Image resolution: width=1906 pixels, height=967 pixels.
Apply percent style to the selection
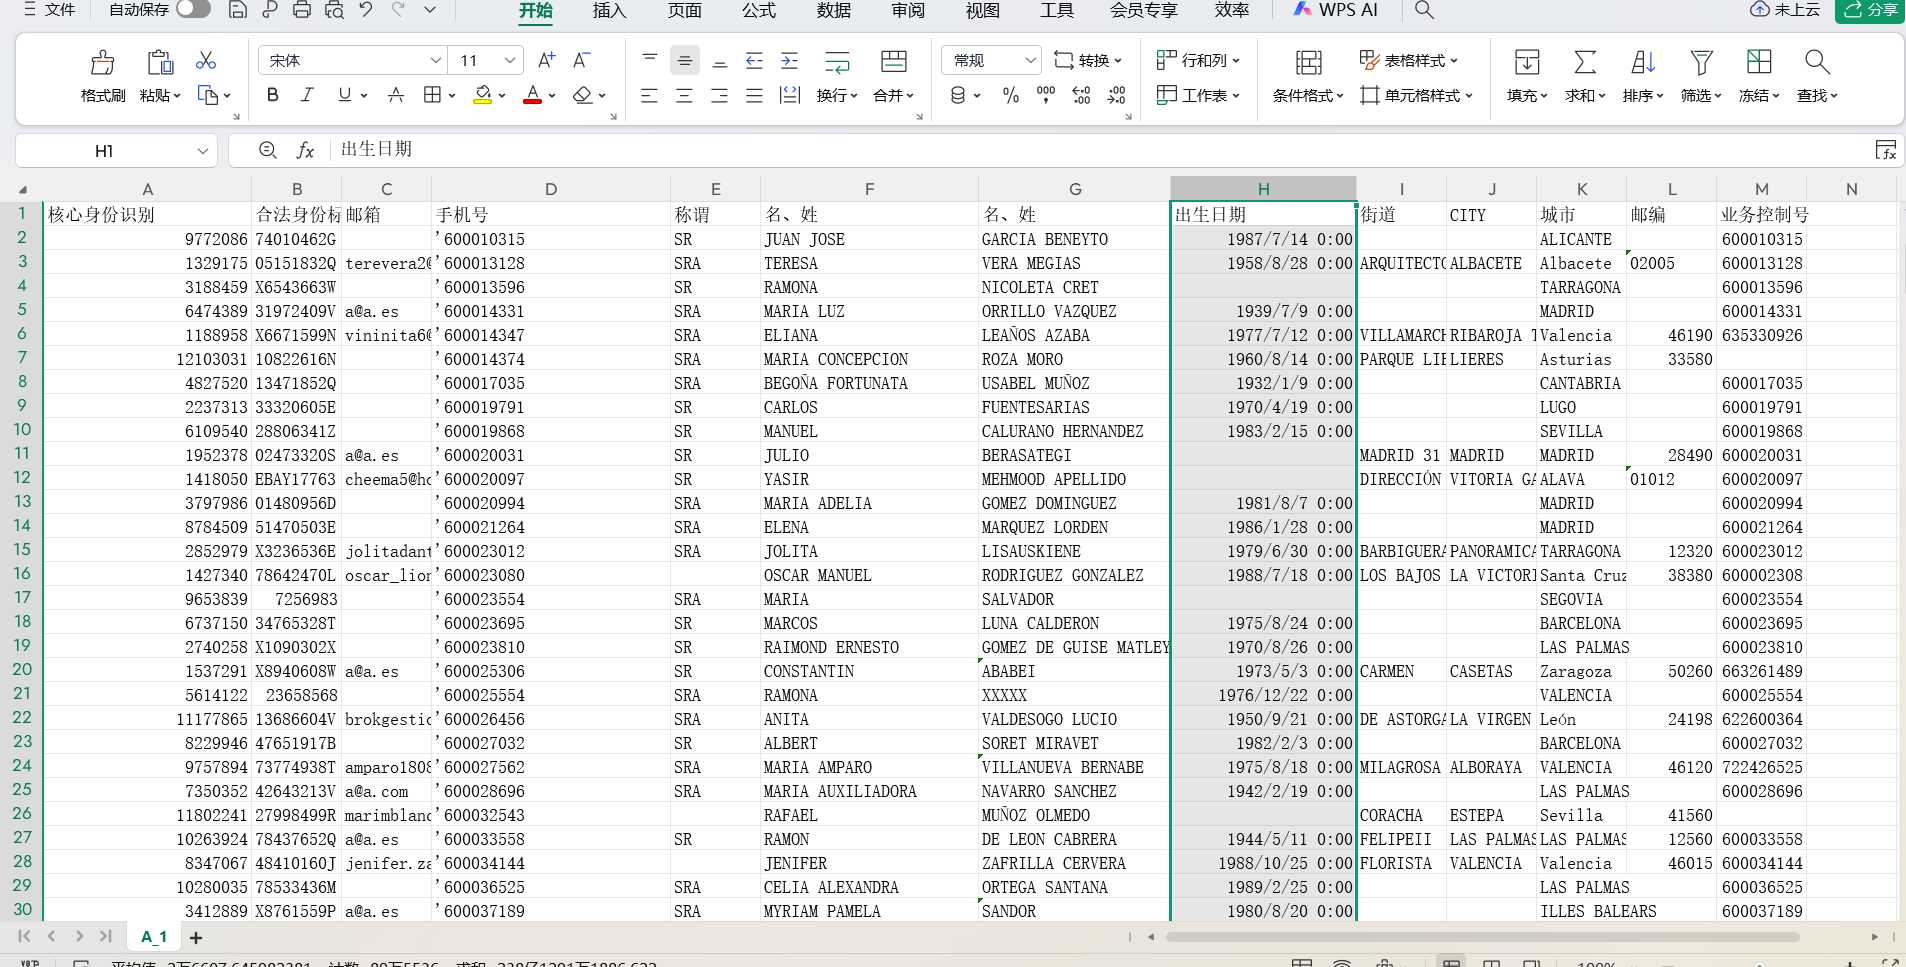point(1011,95)
